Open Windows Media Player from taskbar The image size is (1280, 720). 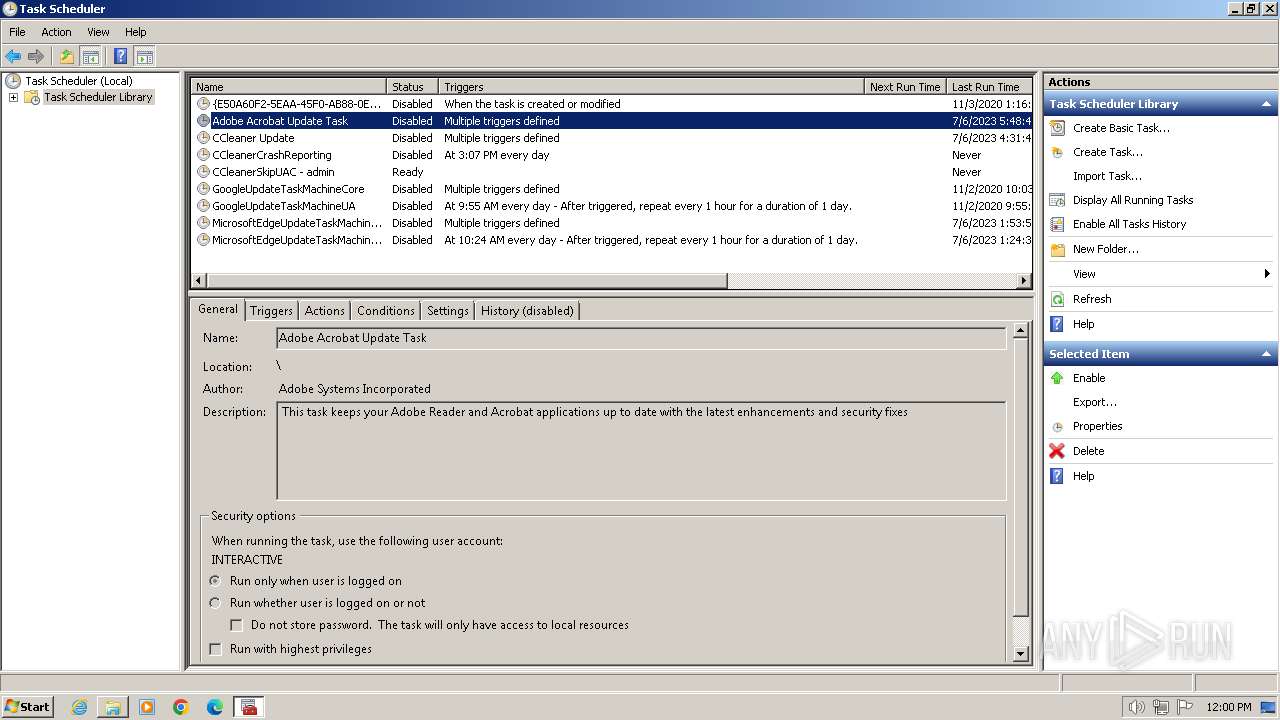pos(147,707)
